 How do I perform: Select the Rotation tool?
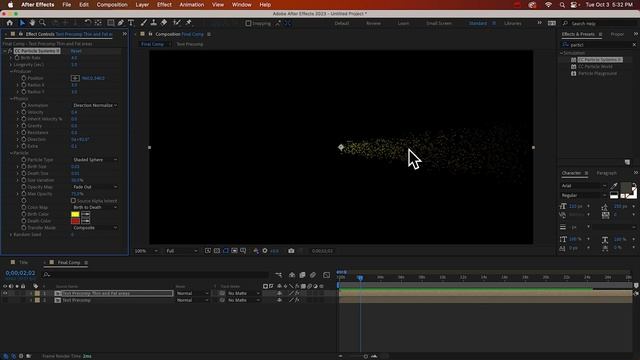tap(88, 23)
